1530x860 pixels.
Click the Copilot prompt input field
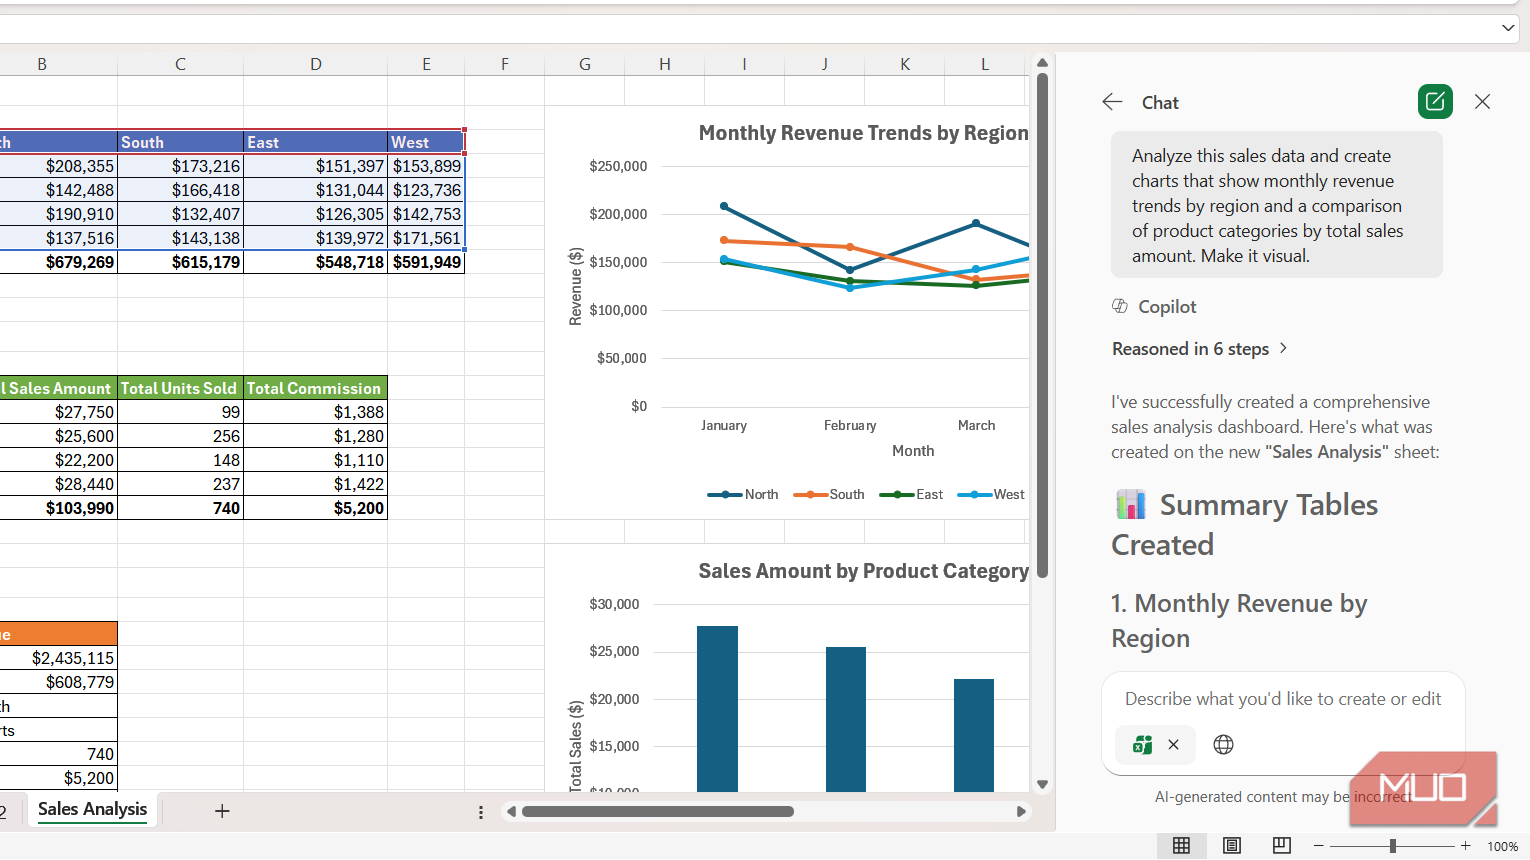pos(1283,699)
